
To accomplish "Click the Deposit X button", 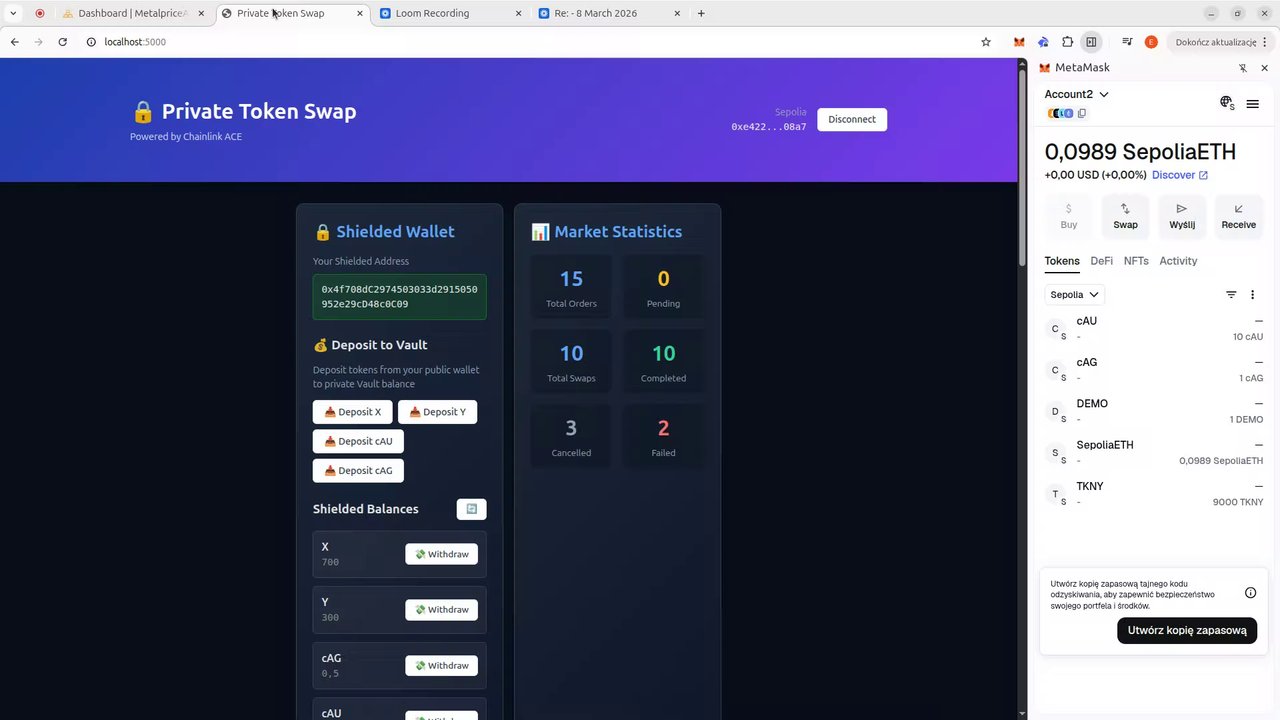I will click(x=352, y=412).
